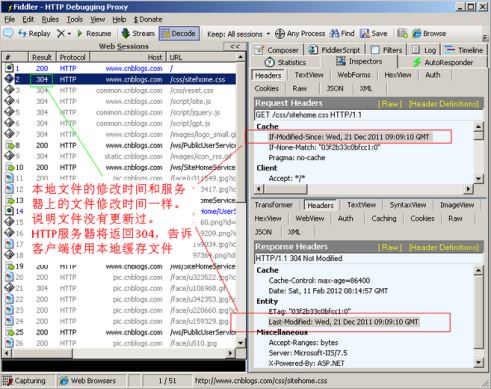Toggle Capturing in status bar

point(24,381)
